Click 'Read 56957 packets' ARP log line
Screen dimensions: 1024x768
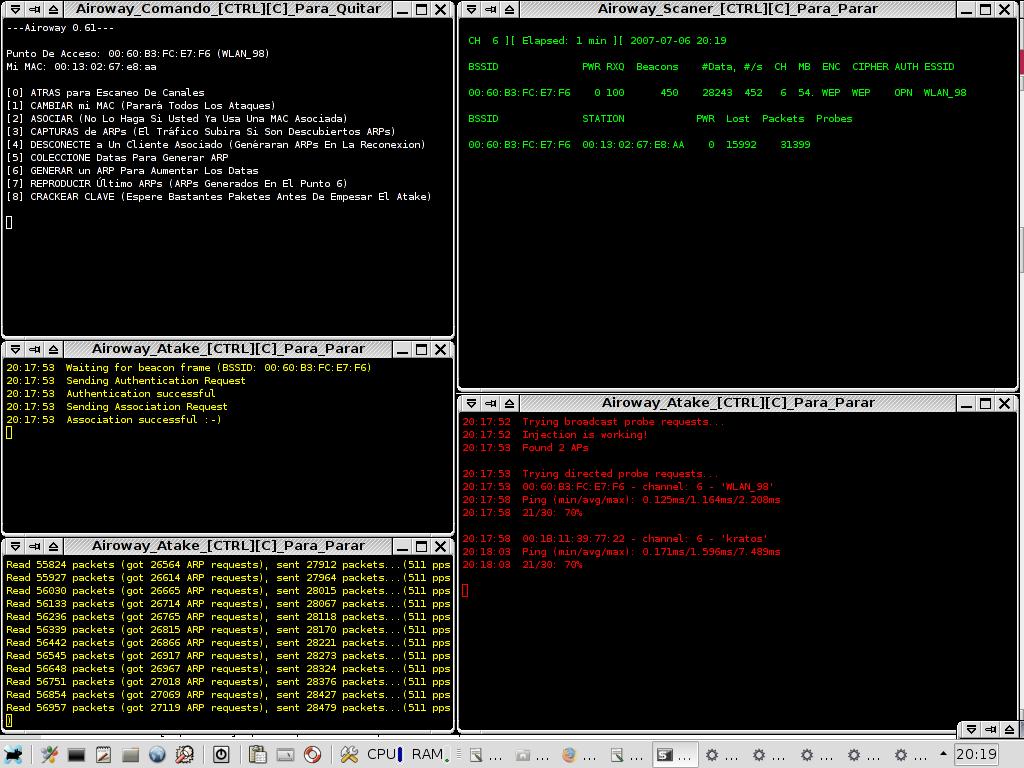(x=228, y=708)
